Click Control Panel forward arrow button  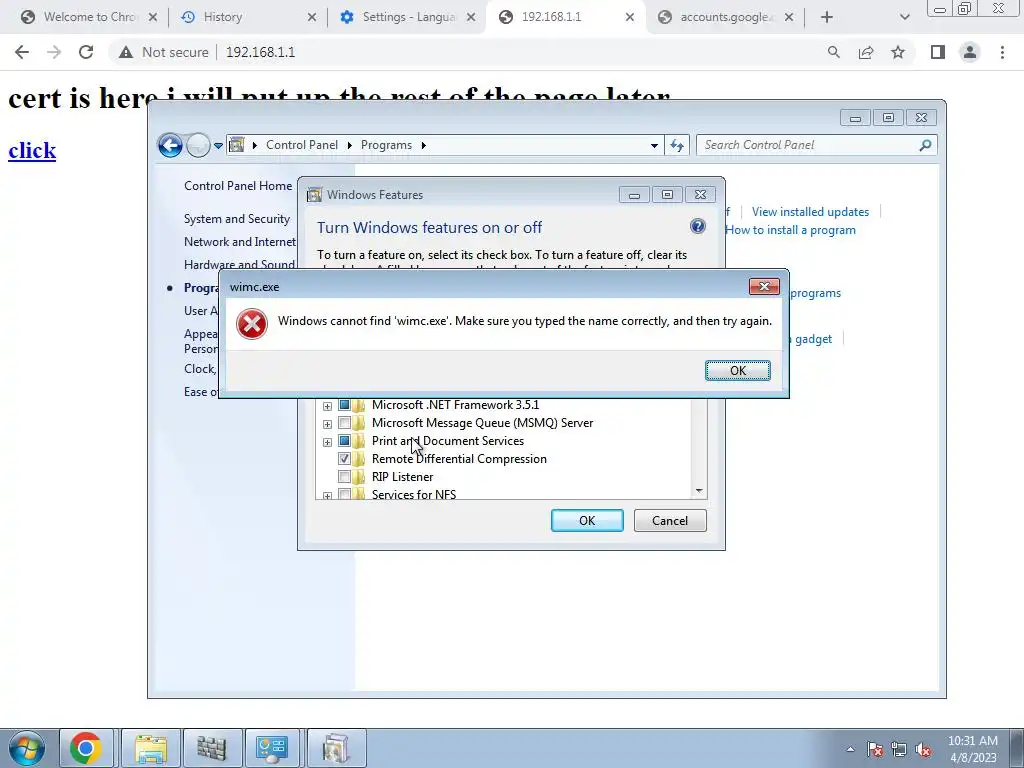(x=198, y=145)
